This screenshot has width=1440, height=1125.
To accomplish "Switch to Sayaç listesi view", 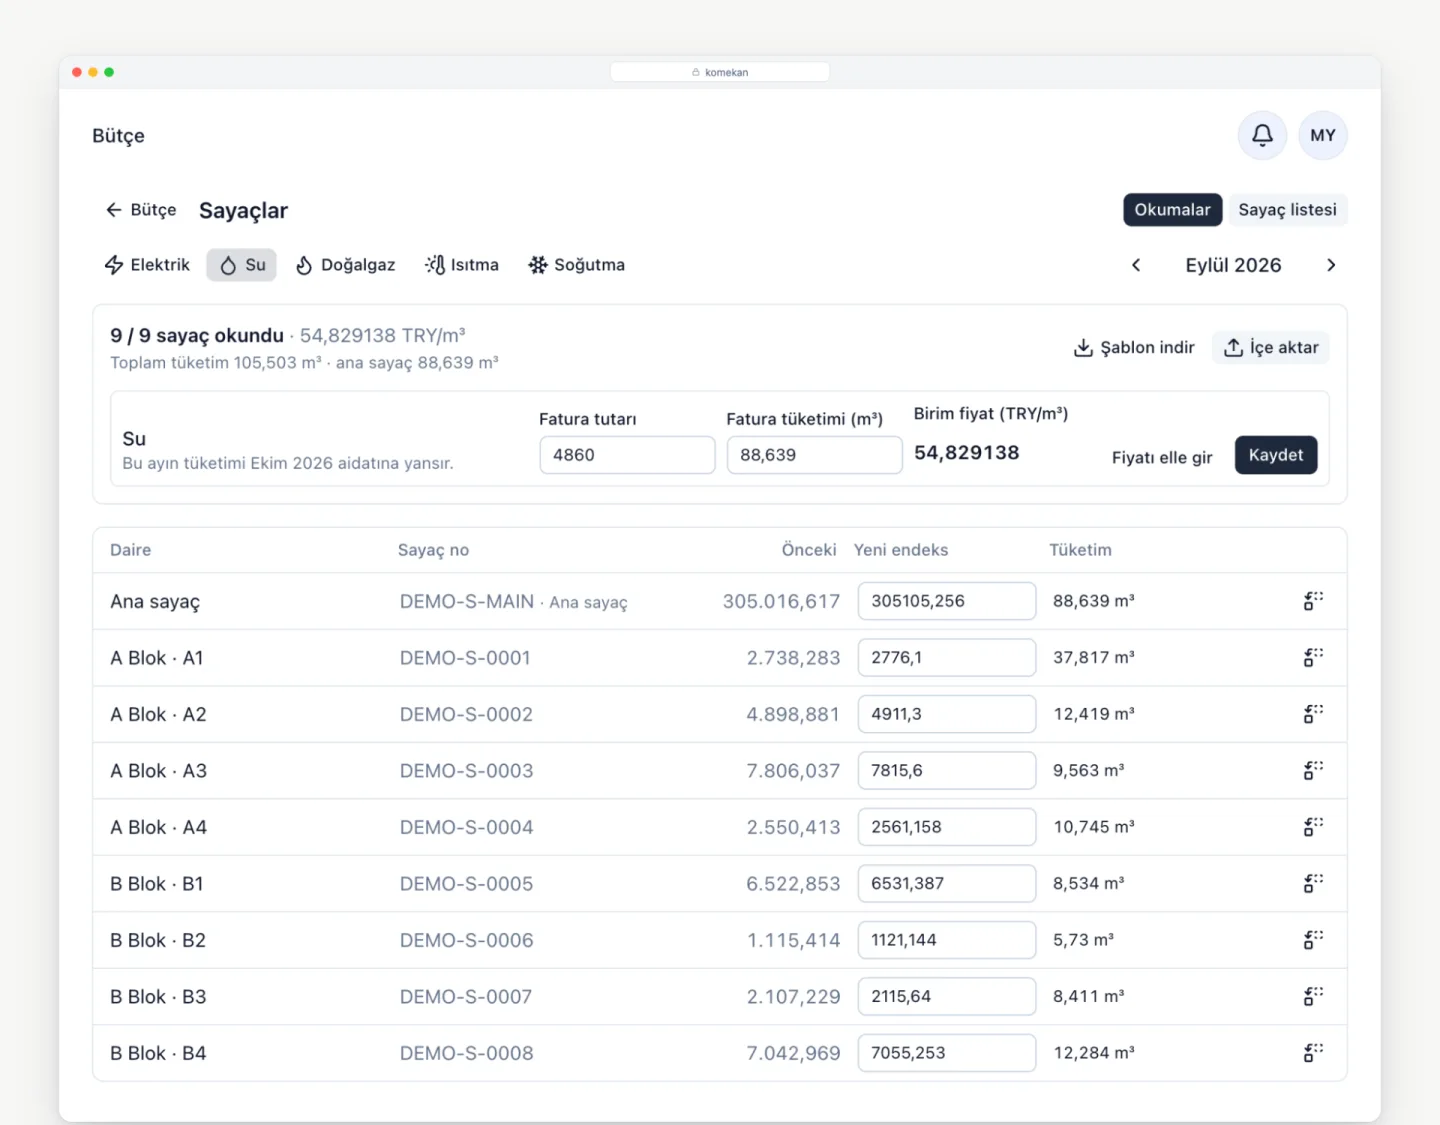I will [x=1287, y=210].
